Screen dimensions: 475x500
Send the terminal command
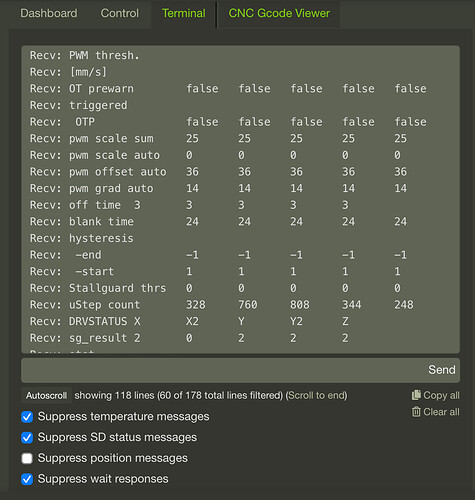coord(442,370)
